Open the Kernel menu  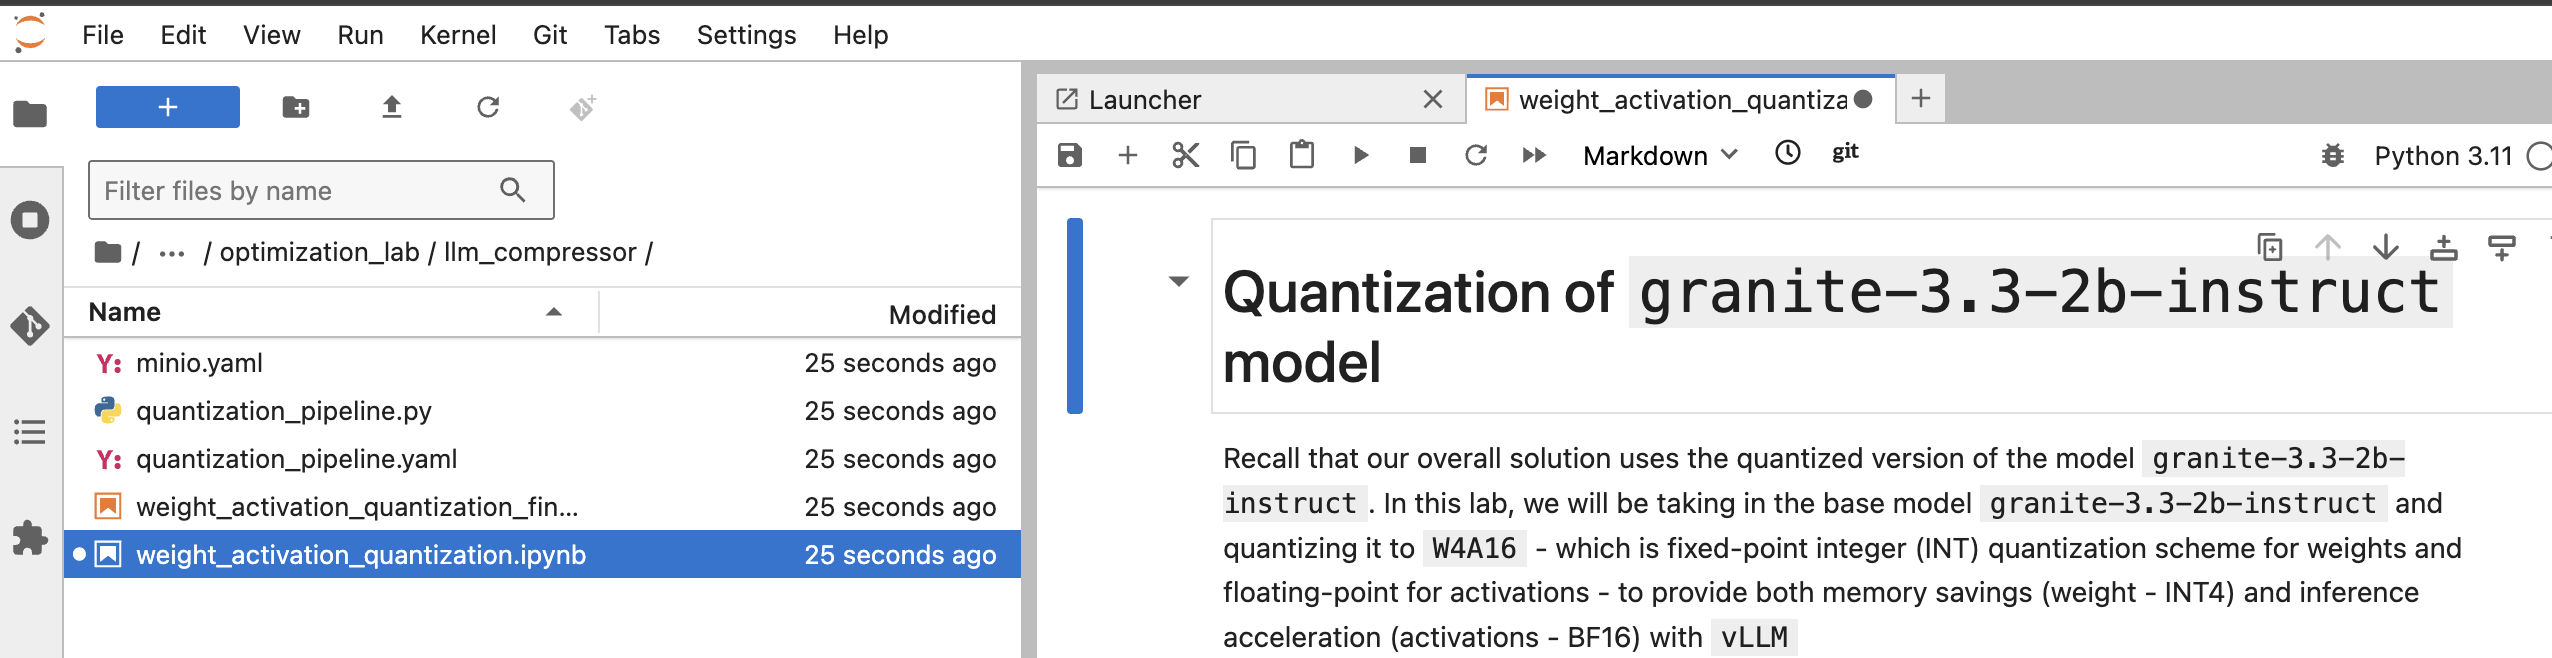[x=457, y=35]
